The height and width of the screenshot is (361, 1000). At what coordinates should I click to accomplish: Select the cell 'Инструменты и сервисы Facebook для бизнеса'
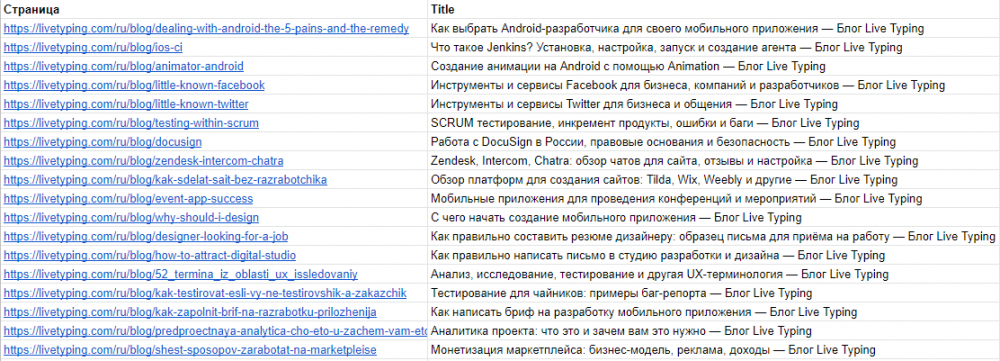tap(714, 85)
